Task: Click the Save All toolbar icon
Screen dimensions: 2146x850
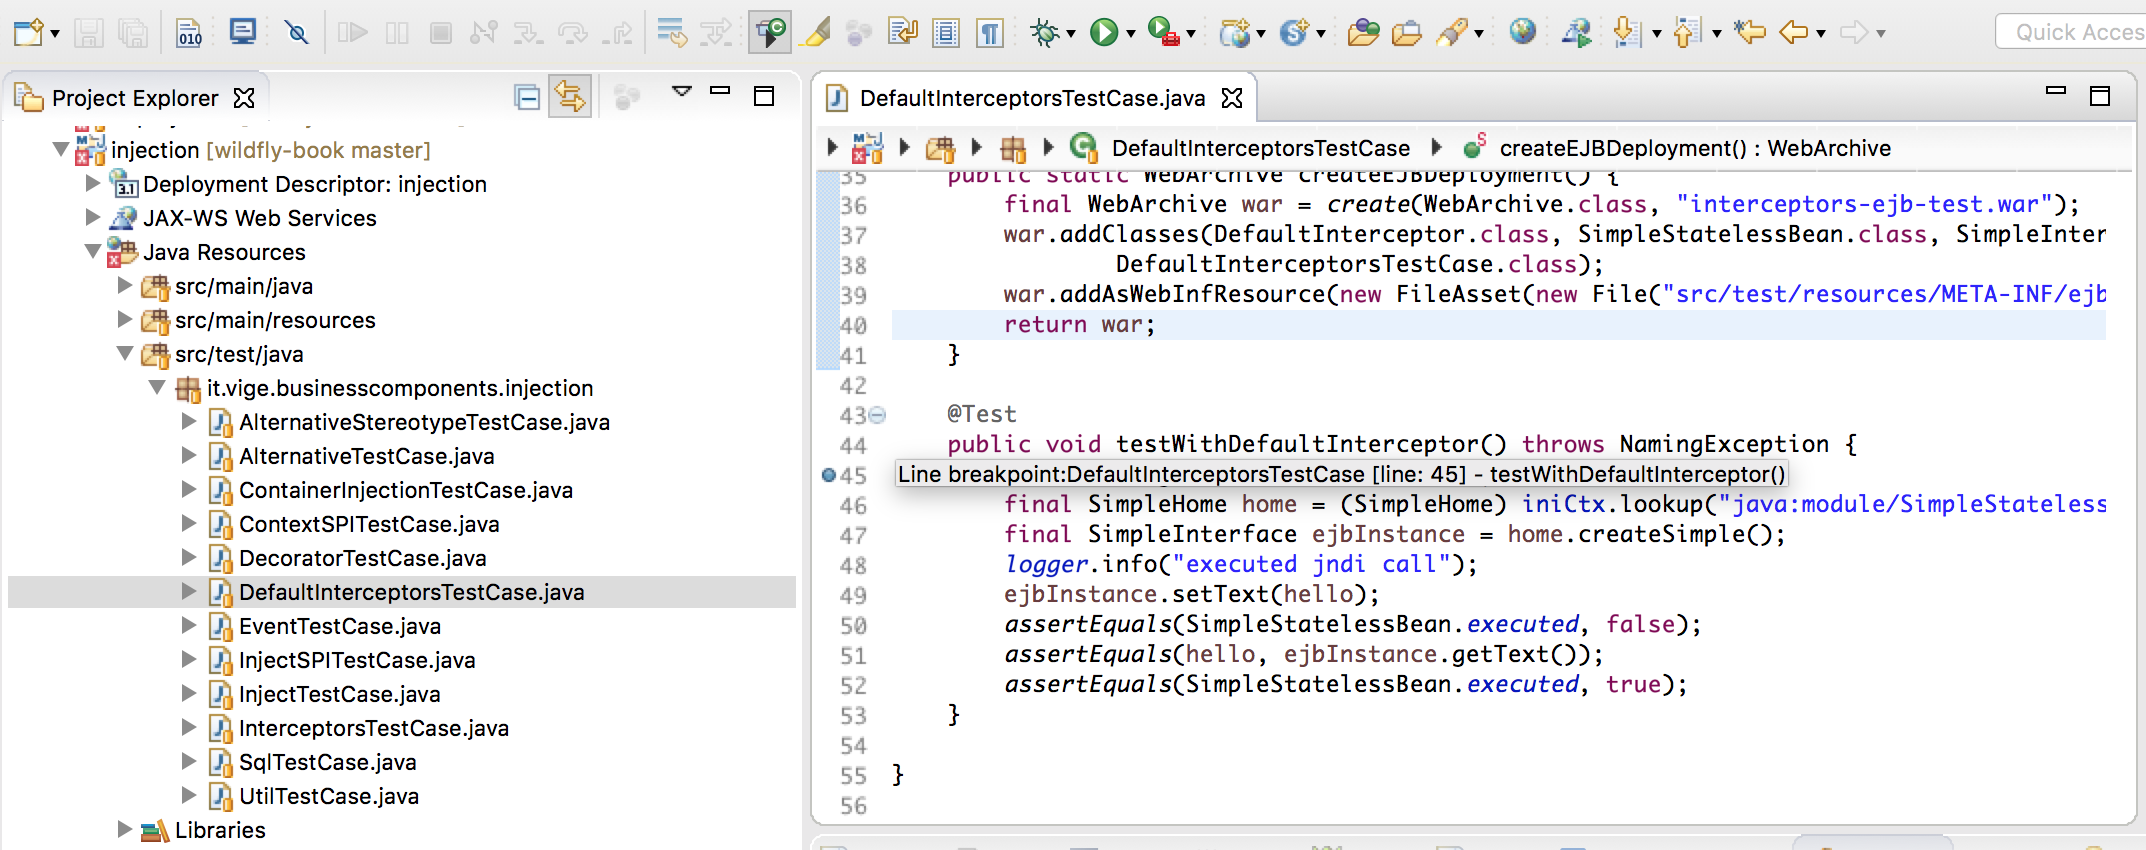Action: click(x=133, y=33)
